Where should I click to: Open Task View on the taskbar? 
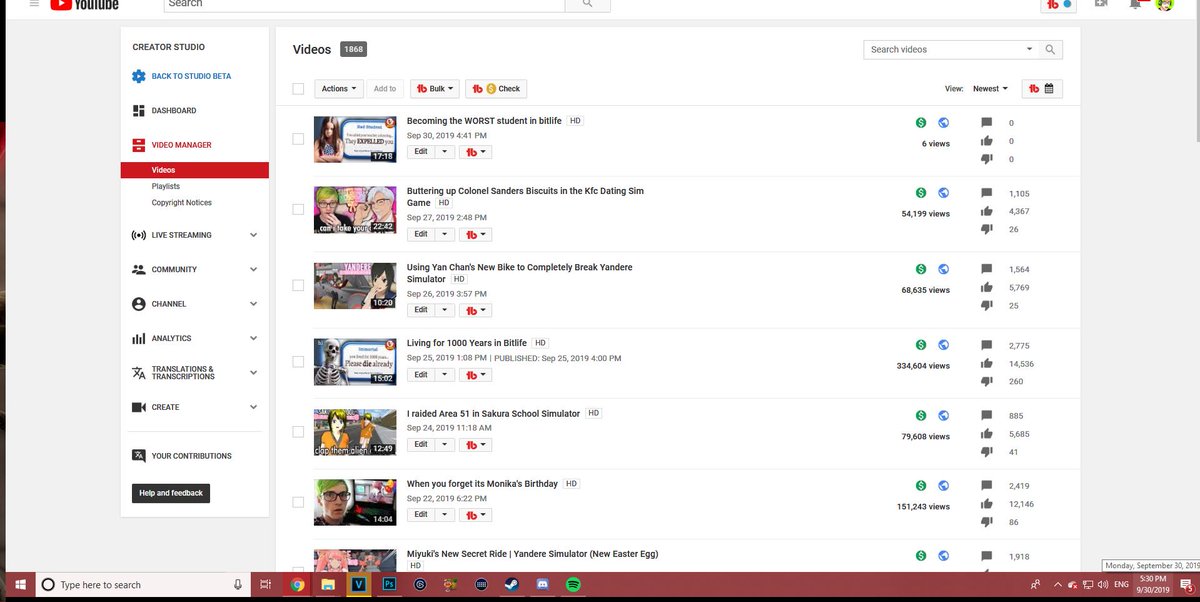pos(265,585)
